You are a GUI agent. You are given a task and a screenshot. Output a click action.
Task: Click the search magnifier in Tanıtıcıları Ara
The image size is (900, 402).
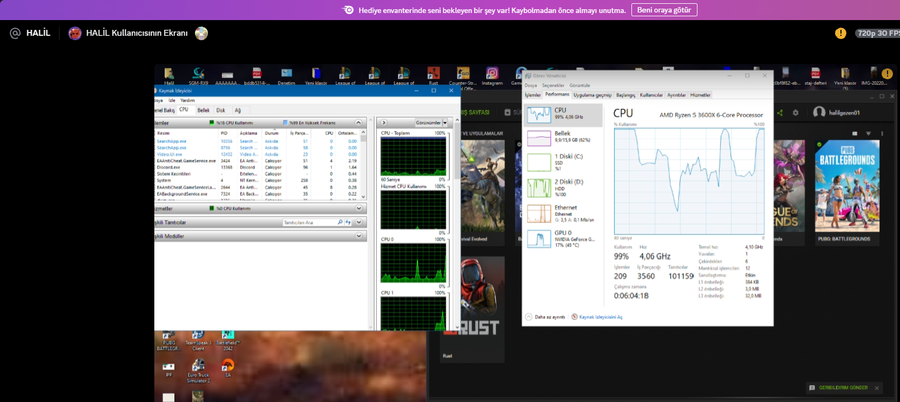[340, 222]
